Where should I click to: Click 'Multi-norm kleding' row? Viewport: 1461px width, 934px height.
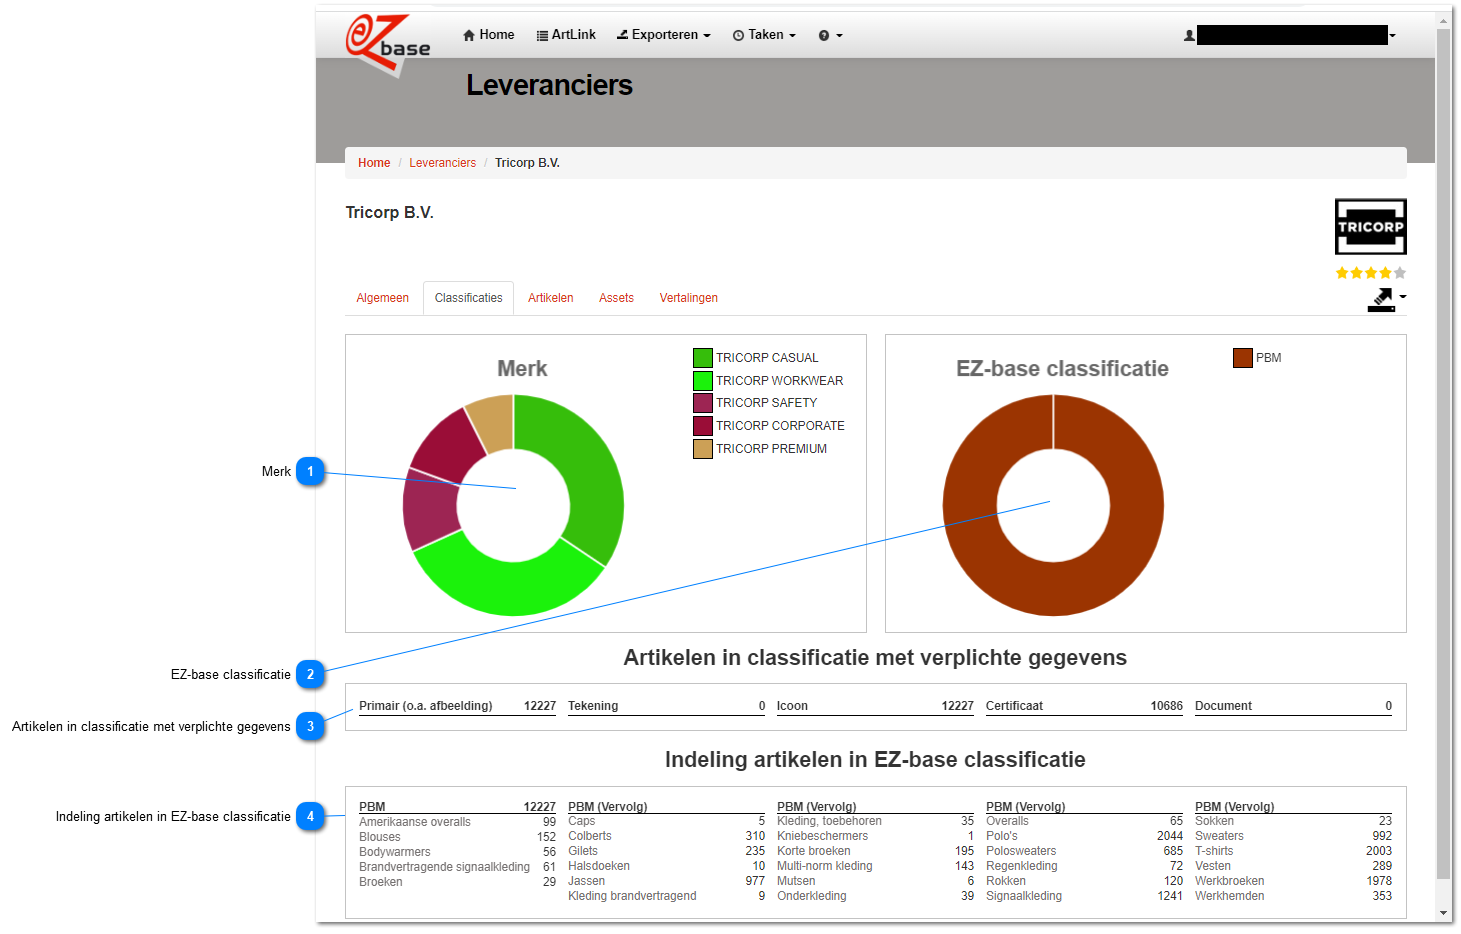[x=875, y=866]
